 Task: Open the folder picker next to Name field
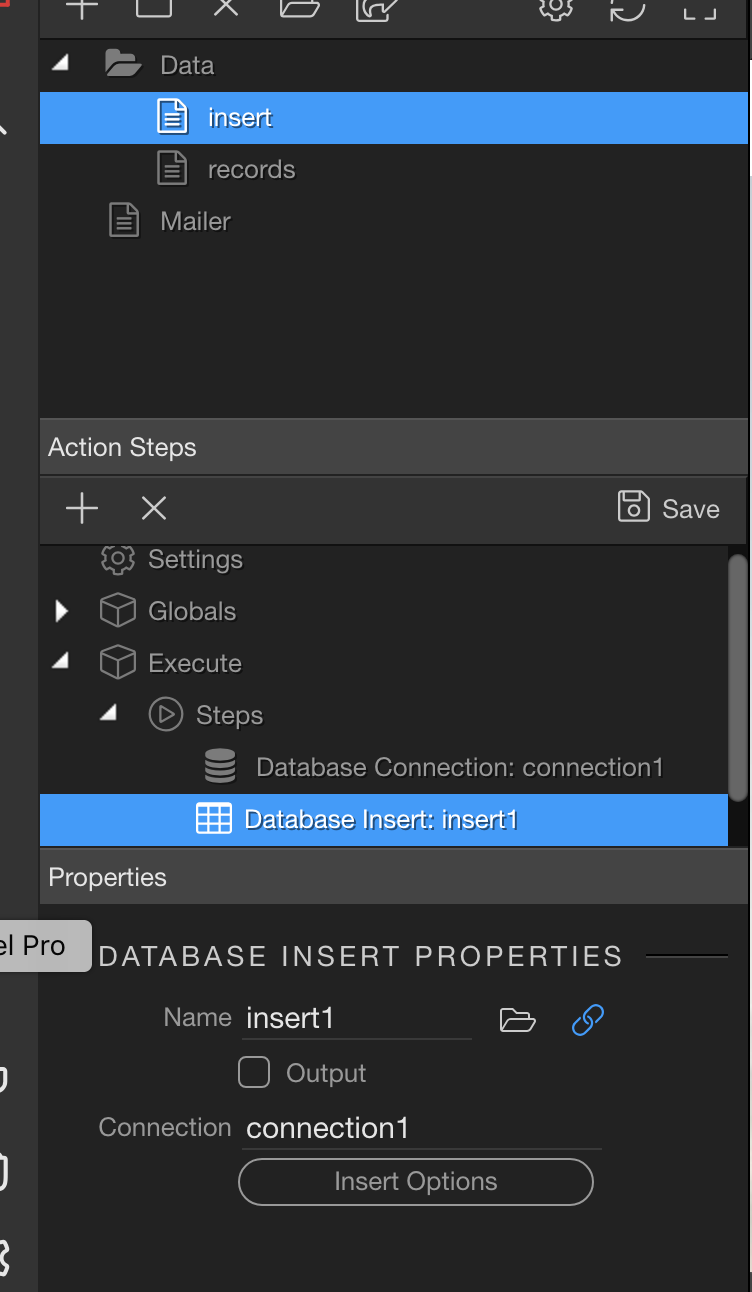(517, 1020)
